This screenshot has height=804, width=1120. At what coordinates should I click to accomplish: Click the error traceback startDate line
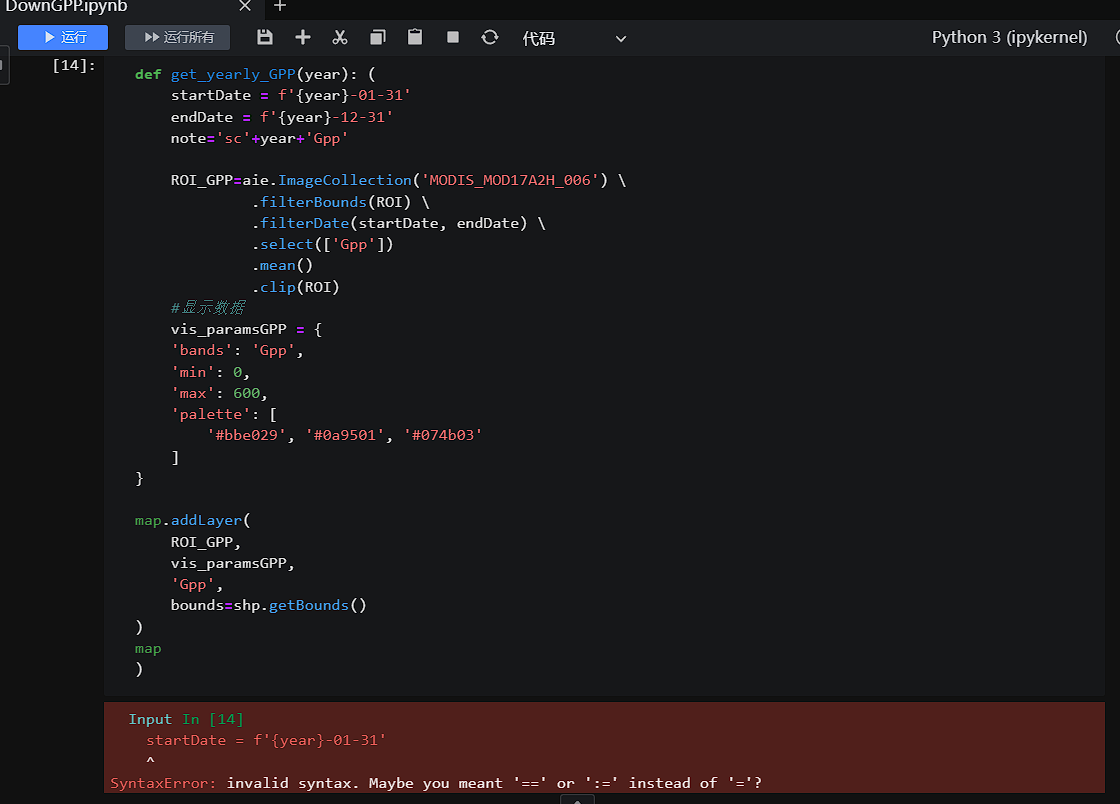tap(266, 740)
